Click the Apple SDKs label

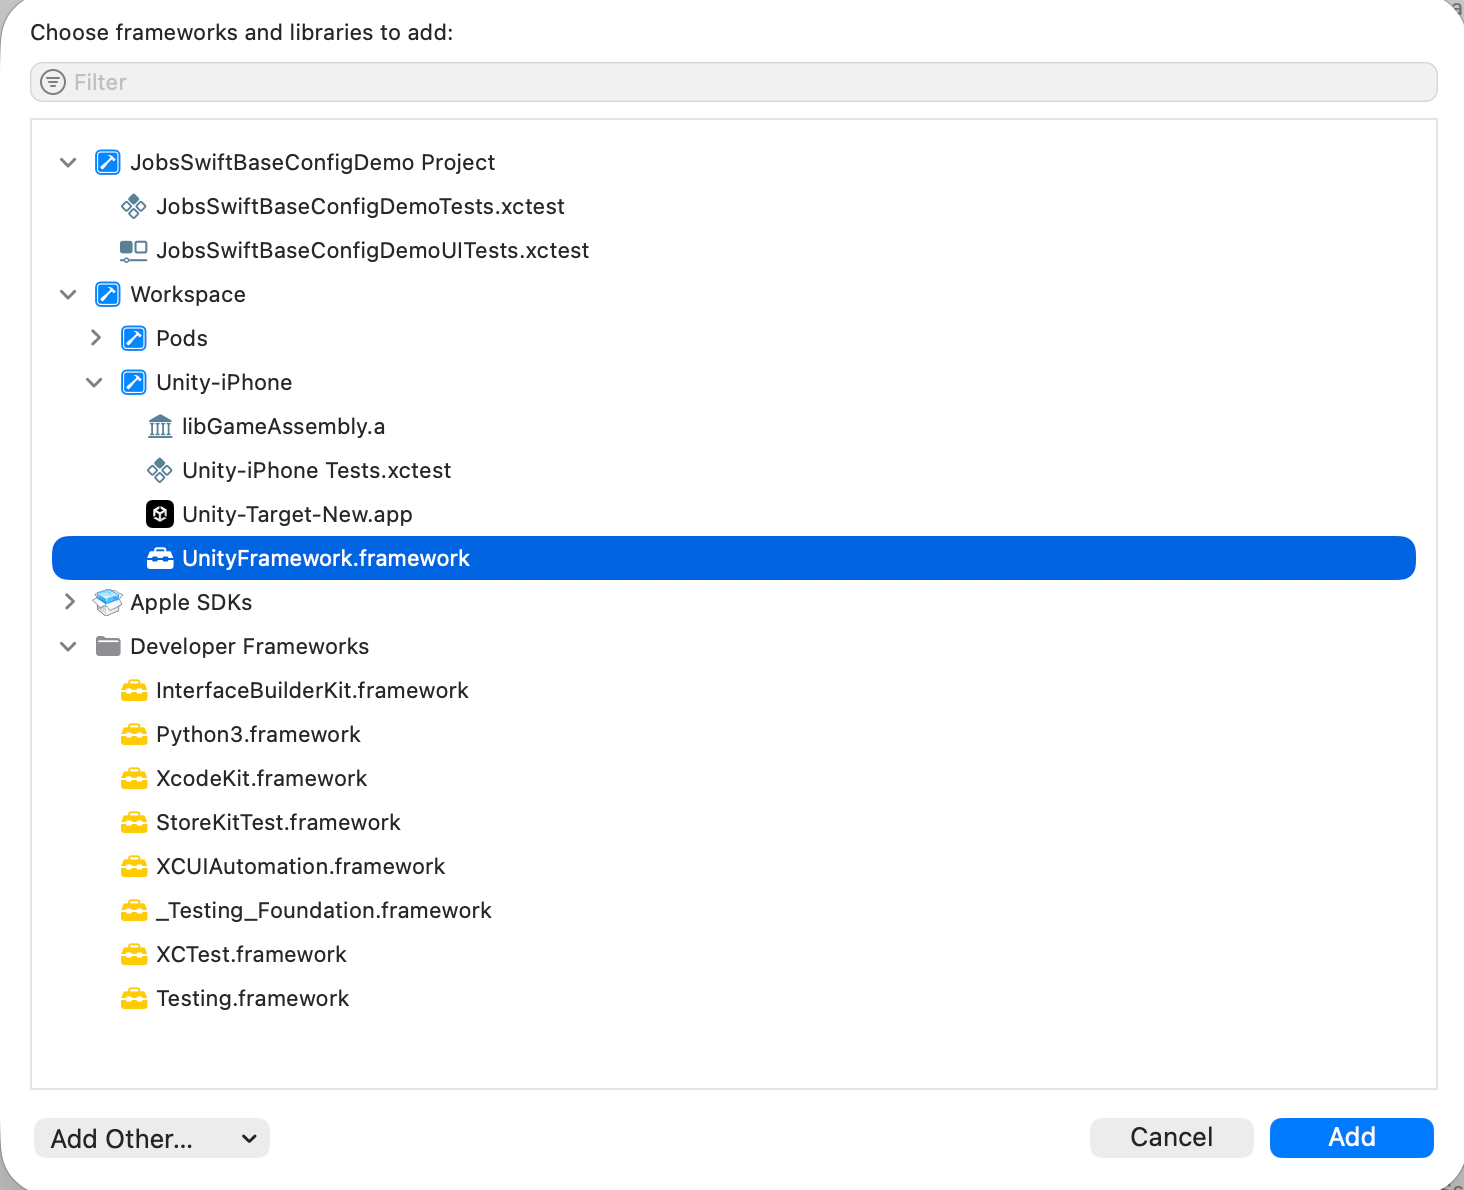click(191, 602)
